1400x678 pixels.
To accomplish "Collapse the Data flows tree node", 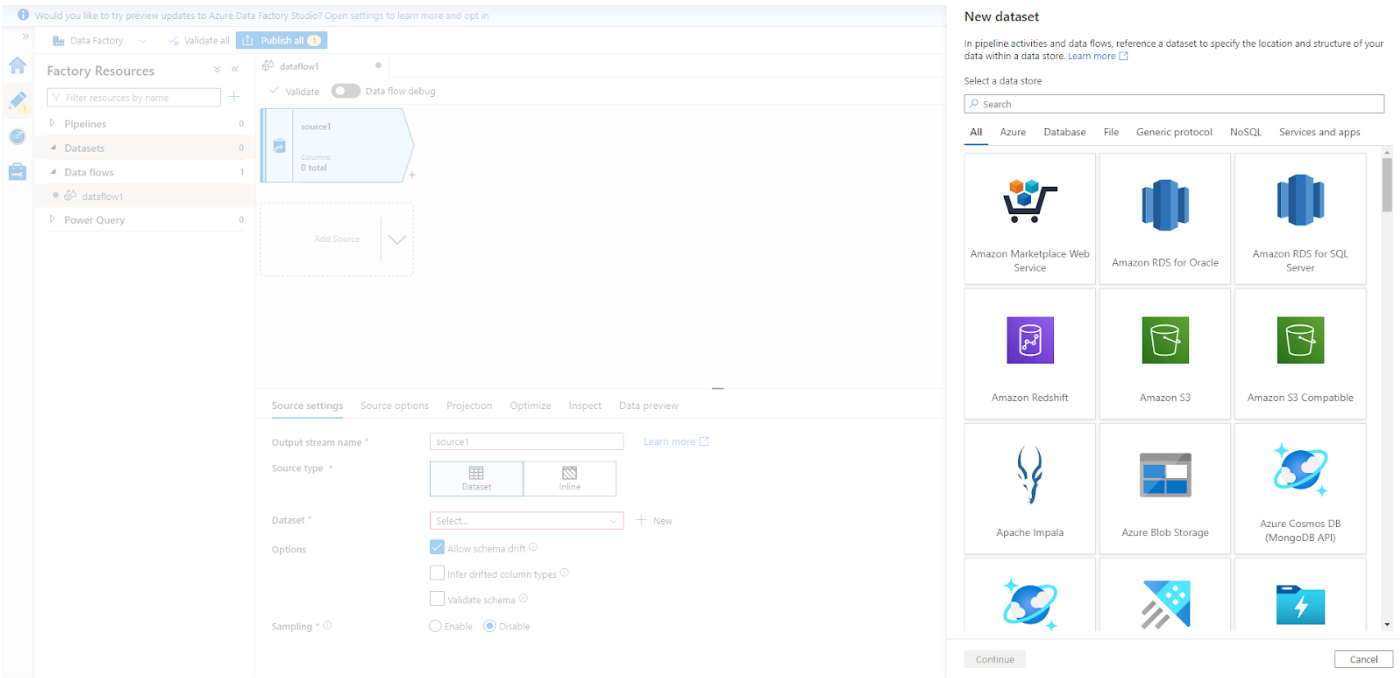I will [x=53, y=171].
